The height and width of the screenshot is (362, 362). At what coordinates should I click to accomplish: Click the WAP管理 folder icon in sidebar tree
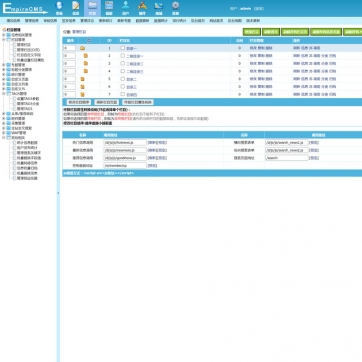pyautogui.click(x=8, y=133)
